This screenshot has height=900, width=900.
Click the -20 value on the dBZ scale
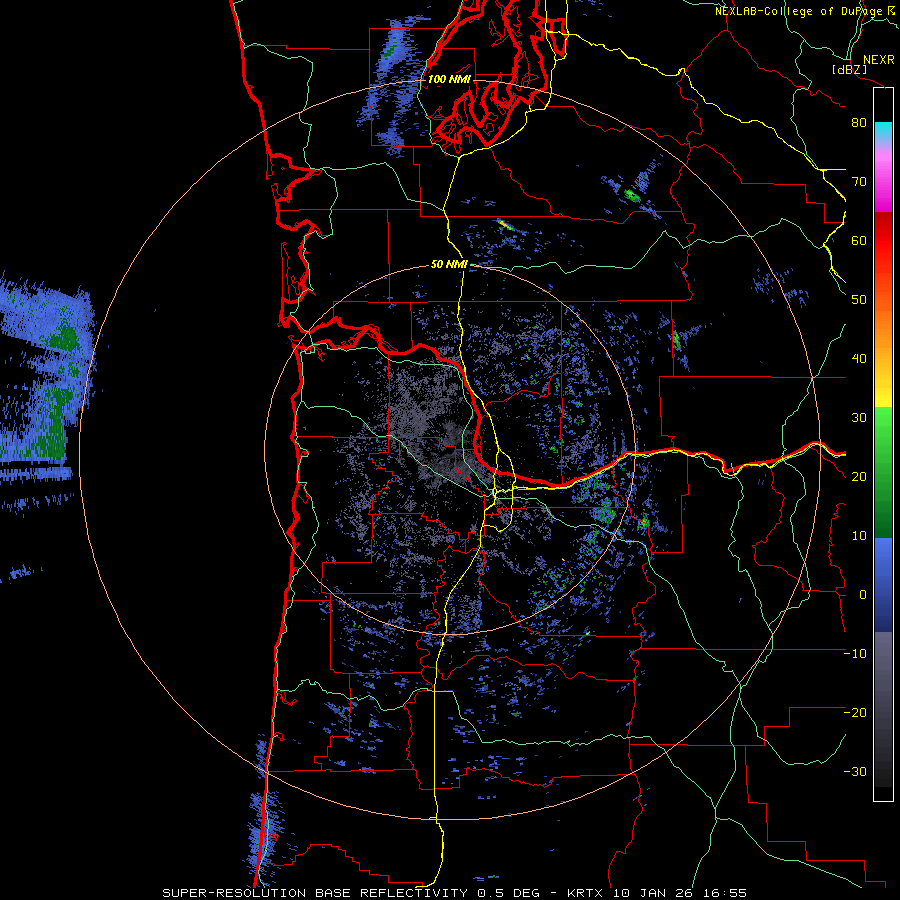point(855,714)
